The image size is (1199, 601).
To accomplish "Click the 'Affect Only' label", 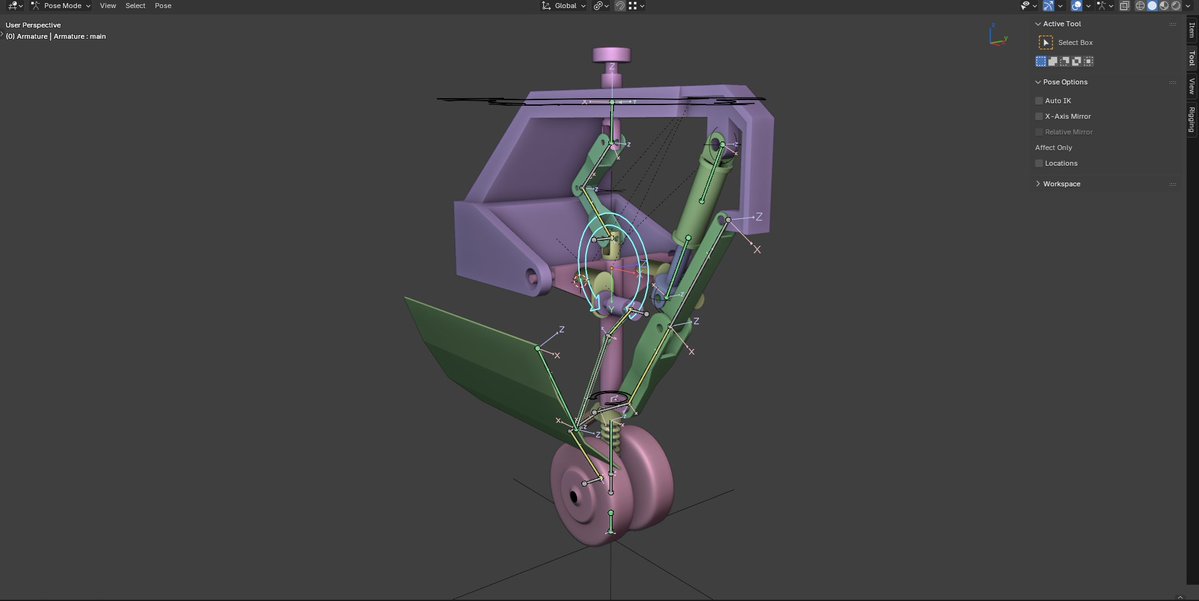I will click(1054, 148).
